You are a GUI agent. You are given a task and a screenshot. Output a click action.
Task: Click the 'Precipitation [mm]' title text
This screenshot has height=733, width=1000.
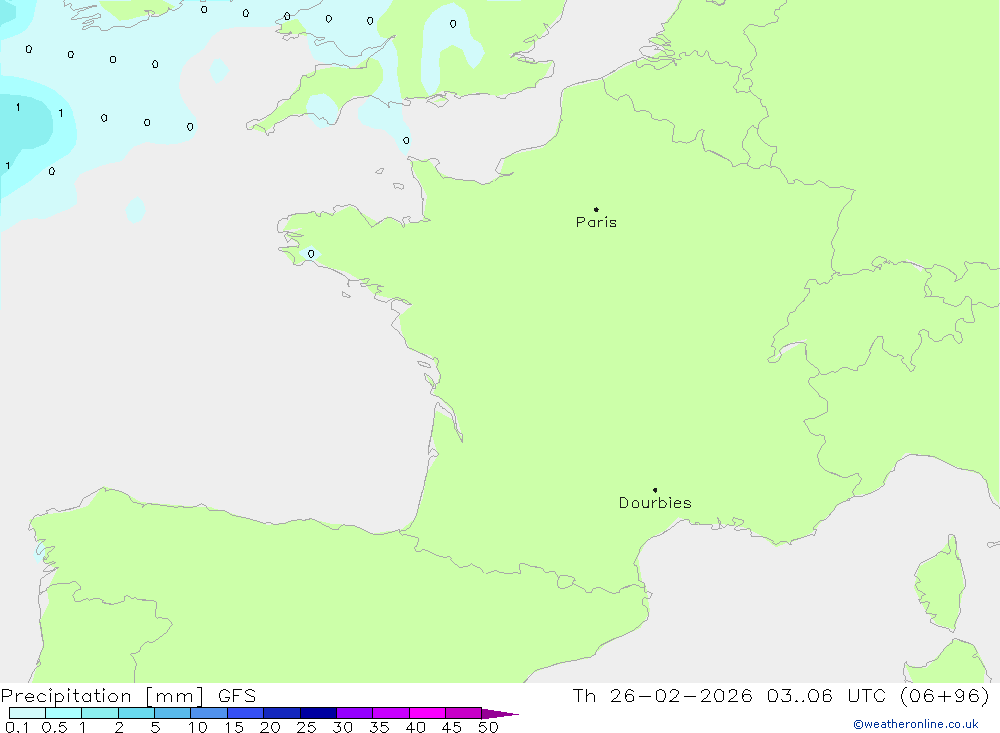102,696
